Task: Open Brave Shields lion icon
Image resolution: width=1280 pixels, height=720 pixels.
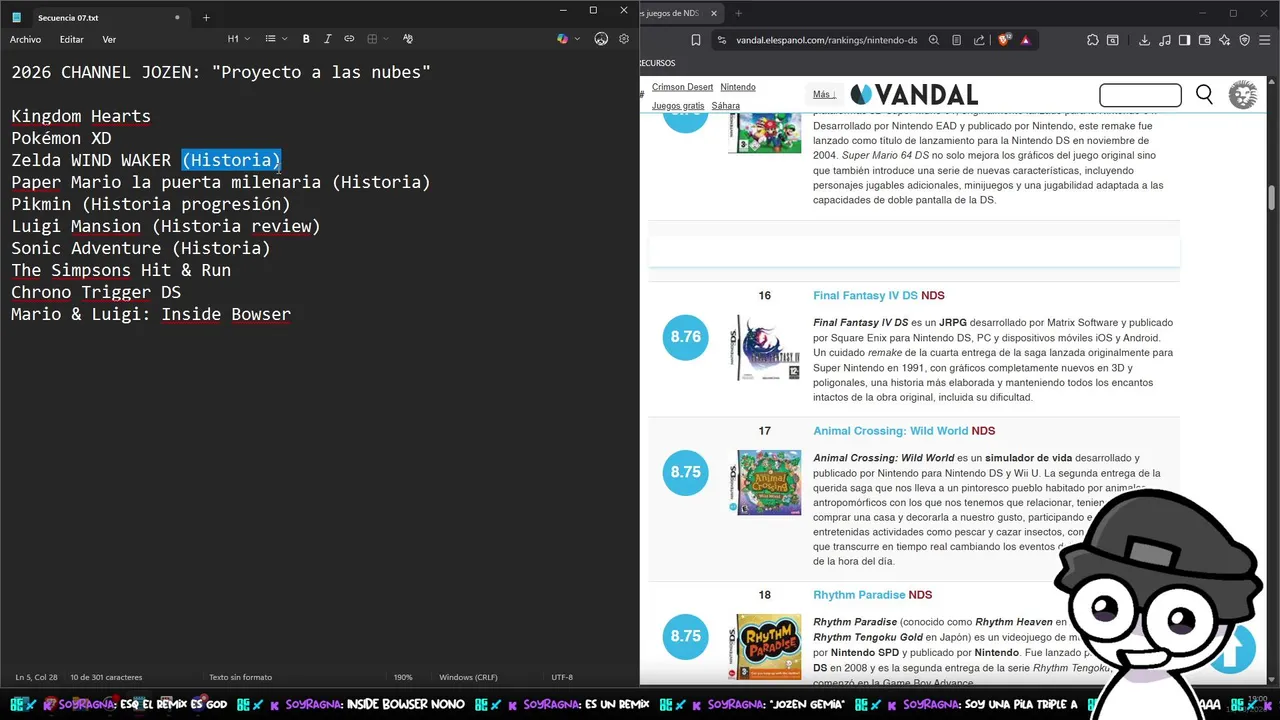Action: (x=1005, y=40)
